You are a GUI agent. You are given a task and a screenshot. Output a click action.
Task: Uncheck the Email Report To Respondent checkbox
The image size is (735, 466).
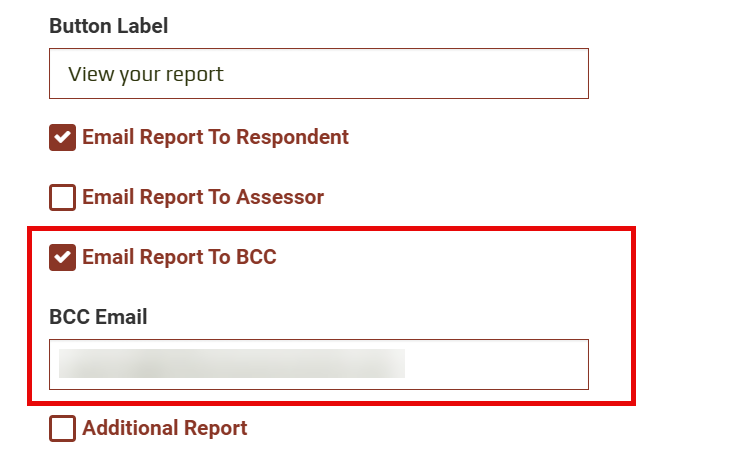click(62, 137)
